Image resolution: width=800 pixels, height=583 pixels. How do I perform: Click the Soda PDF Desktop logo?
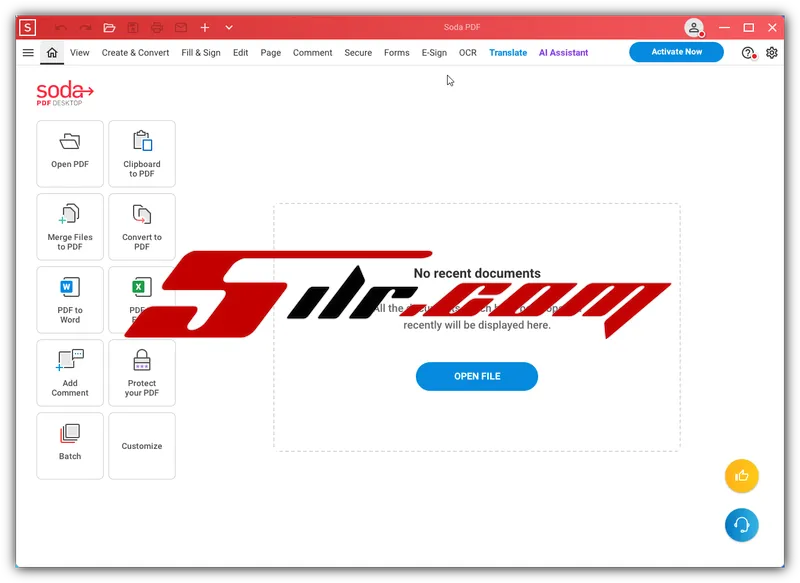point(65,93)
